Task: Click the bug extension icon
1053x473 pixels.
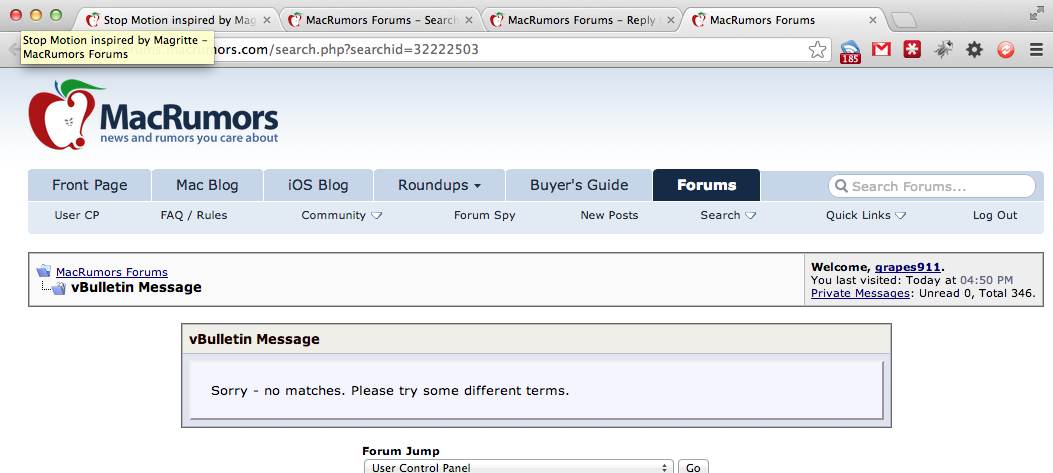Action: click(944, 49)
